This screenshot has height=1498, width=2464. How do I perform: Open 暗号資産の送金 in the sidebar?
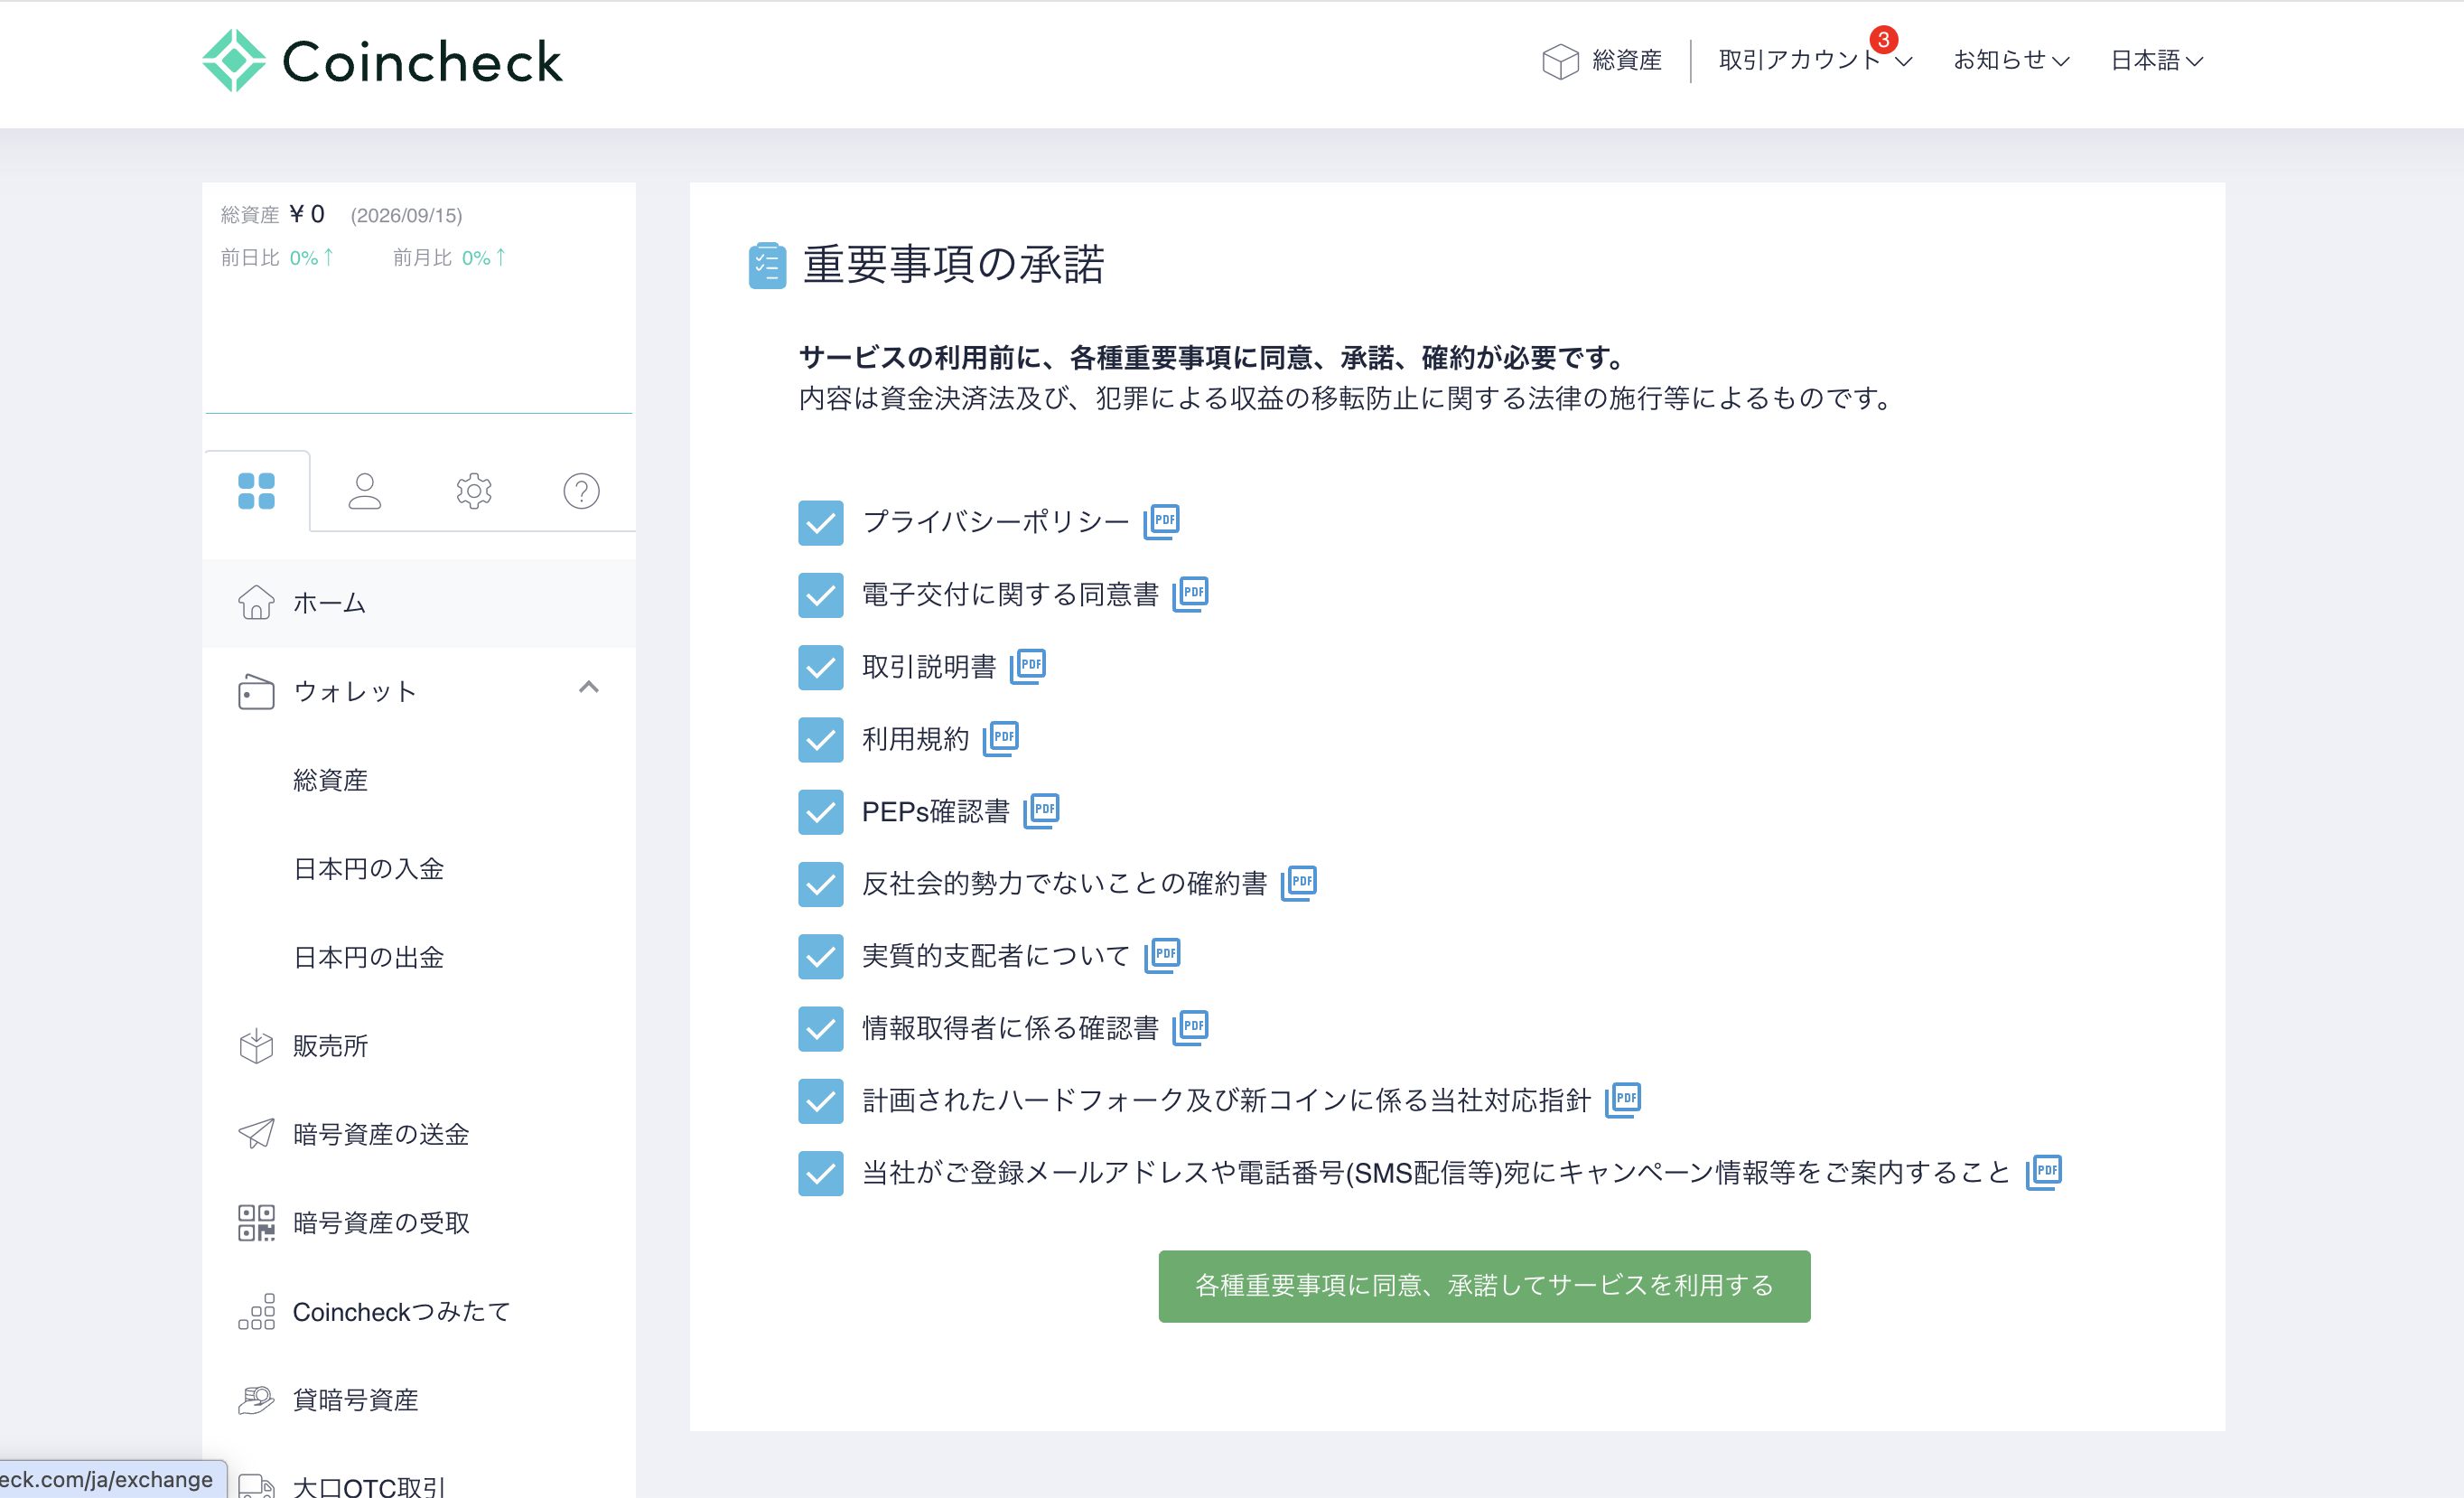click(x=419, y=1134)
